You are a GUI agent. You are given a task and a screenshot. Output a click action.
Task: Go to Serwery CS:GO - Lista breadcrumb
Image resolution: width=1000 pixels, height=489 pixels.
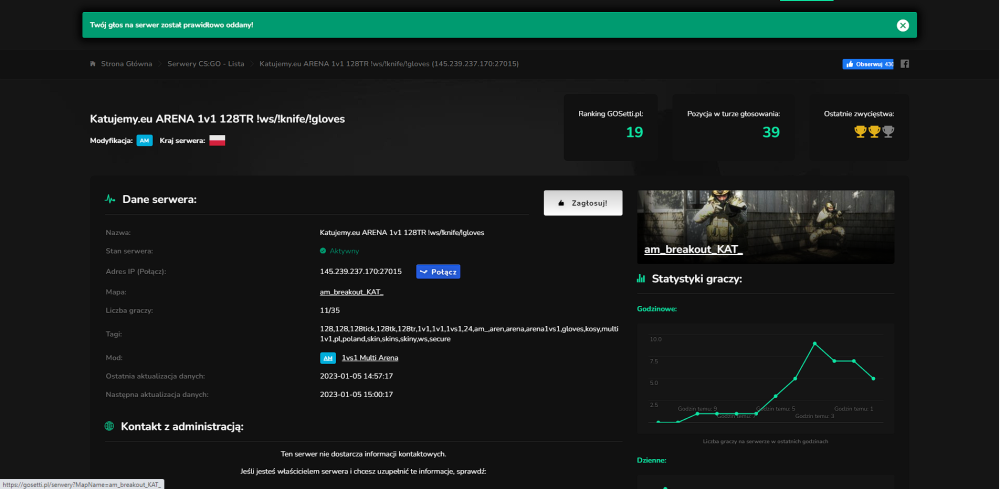(205, 64)
